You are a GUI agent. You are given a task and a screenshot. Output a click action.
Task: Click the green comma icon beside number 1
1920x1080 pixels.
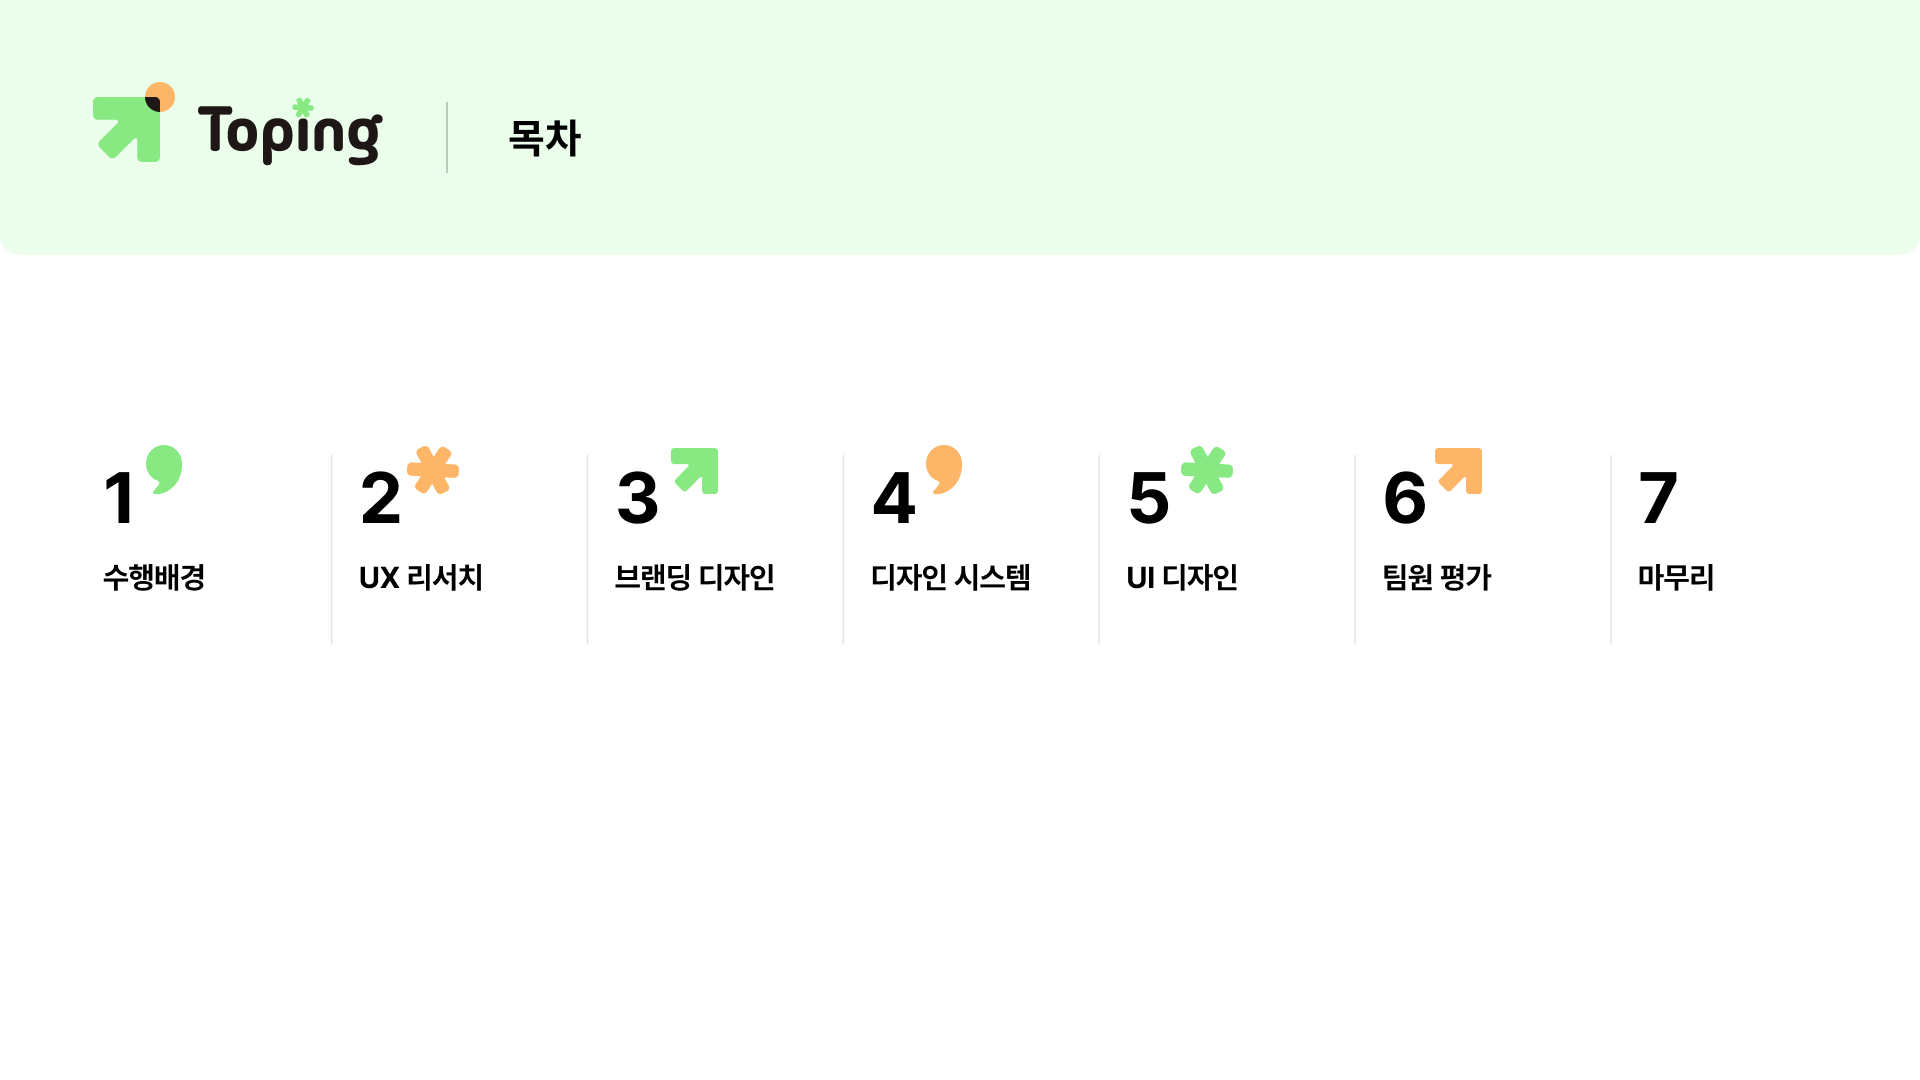click(164, 470)
